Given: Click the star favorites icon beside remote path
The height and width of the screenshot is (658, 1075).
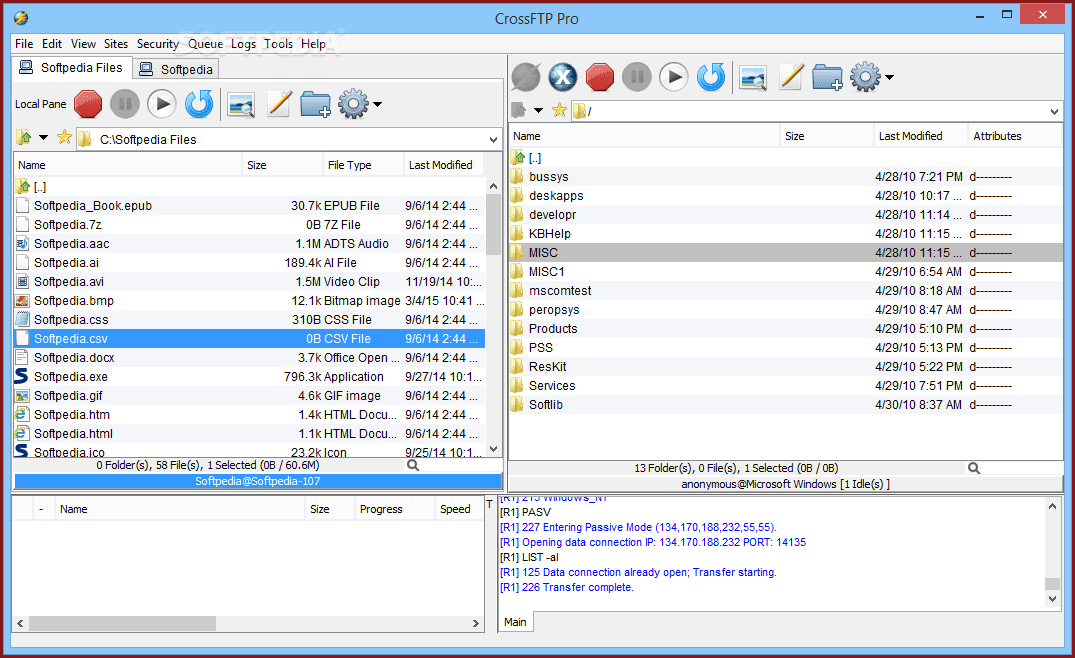Looking at the screenshot, I should pyautogui.click(x=559, y=110).
